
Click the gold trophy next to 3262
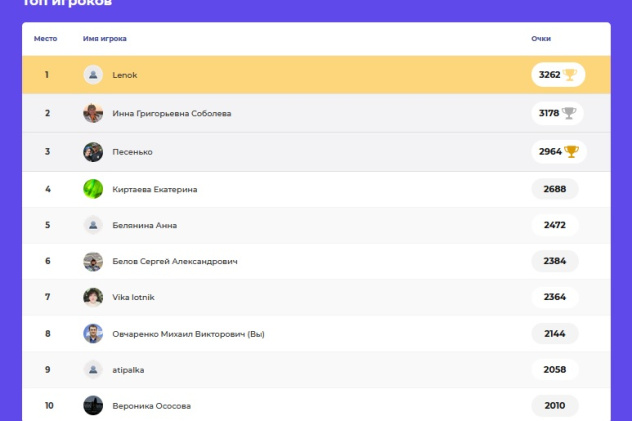point(571,75)
